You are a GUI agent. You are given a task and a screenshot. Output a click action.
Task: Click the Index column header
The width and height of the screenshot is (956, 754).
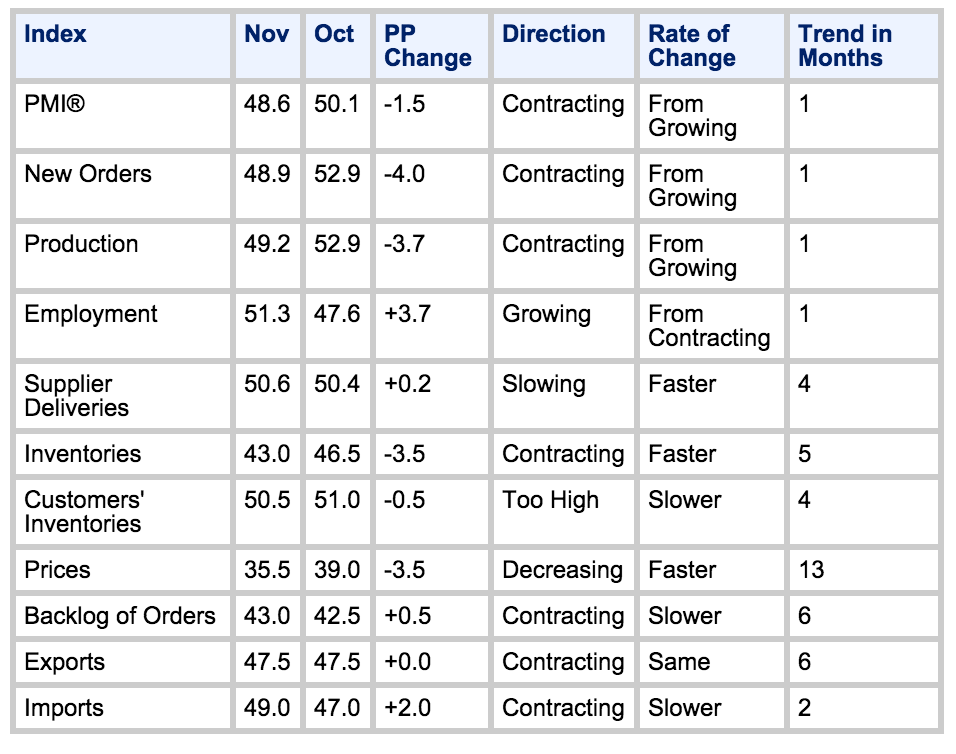[x=56, y=34]
